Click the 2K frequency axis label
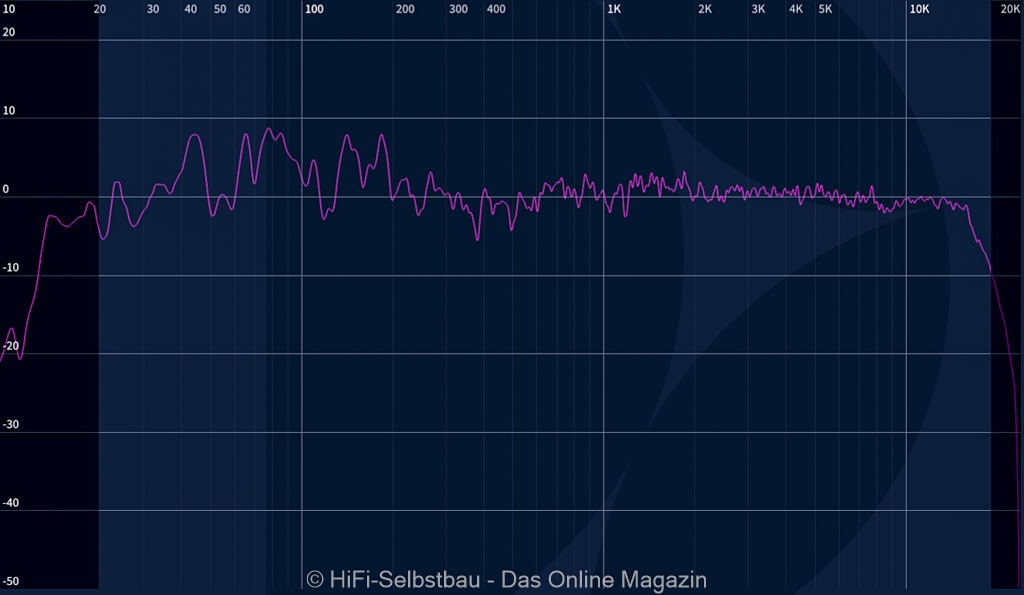This screenshot has width=1024, height=595. (x=705, y=9)
